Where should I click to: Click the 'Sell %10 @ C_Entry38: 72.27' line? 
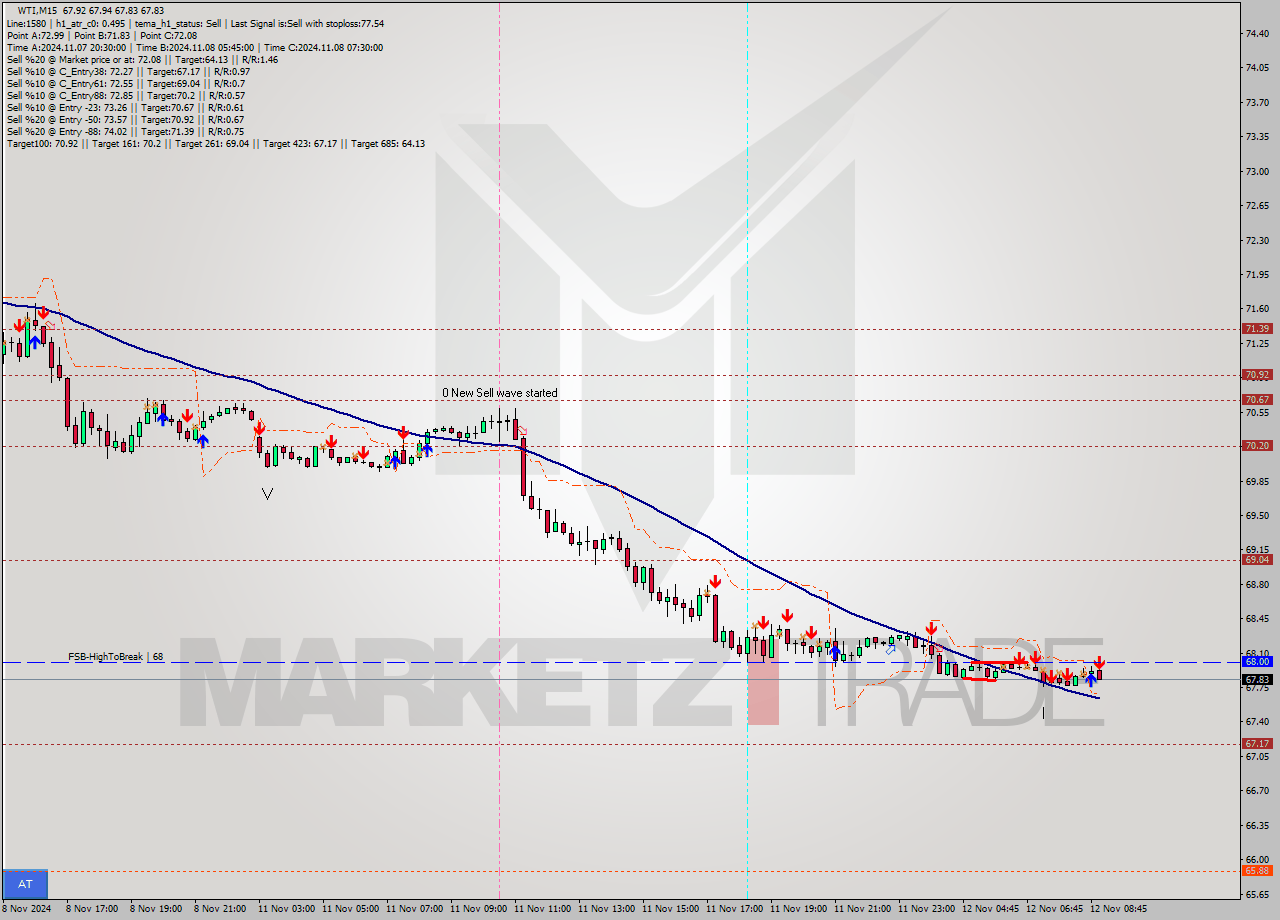tap(128, 71)
